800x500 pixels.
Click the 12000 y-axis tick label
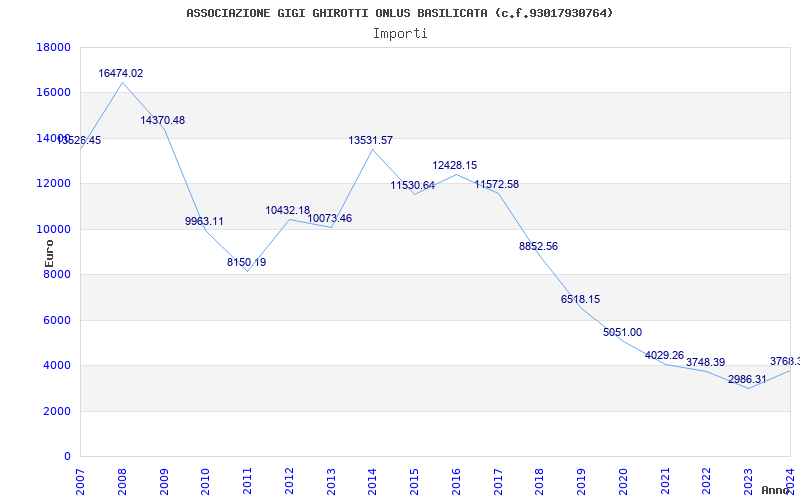[54, 184]
